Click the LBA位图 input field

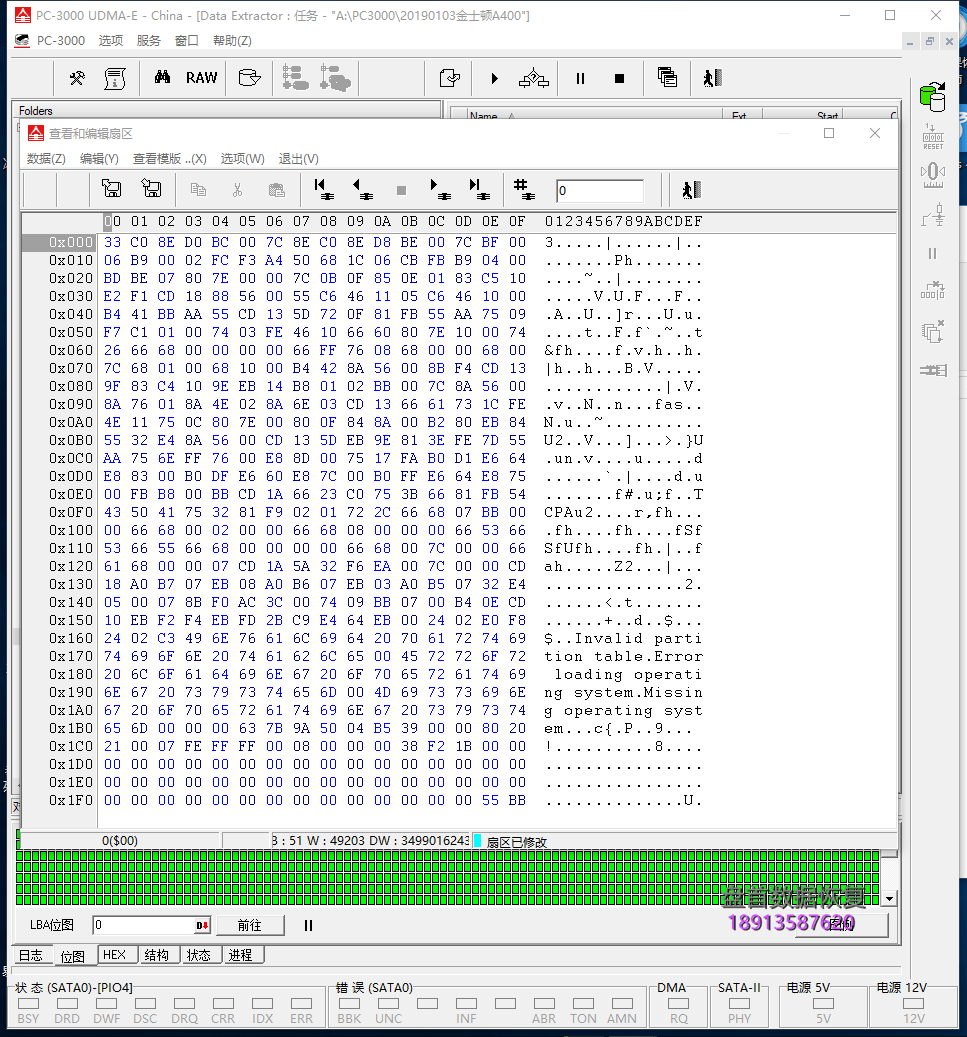tap(144, 925)
